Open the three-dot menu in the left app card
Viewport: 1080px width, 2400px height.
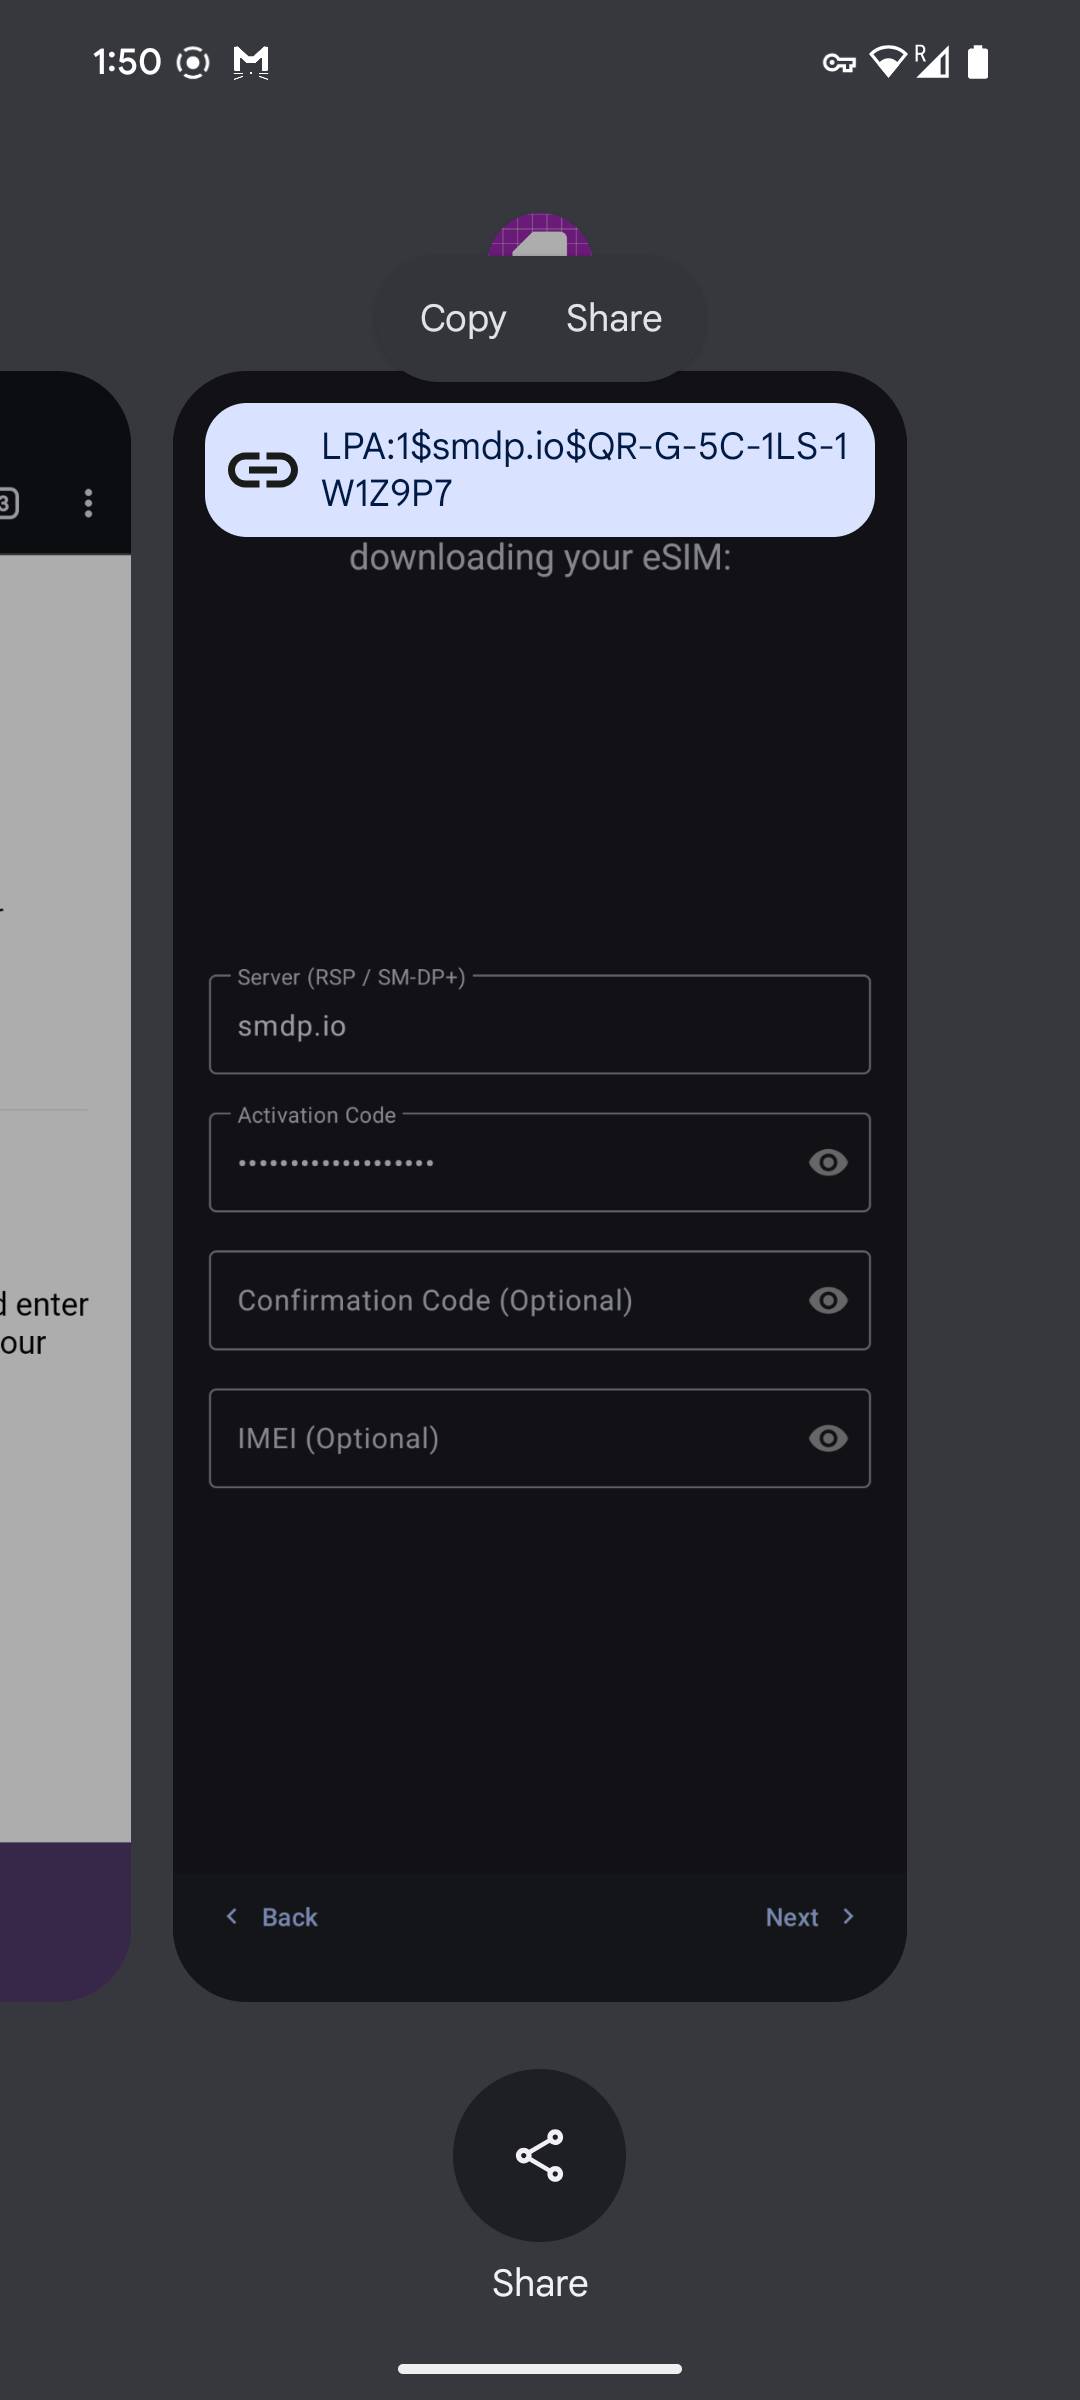[89, 503]
